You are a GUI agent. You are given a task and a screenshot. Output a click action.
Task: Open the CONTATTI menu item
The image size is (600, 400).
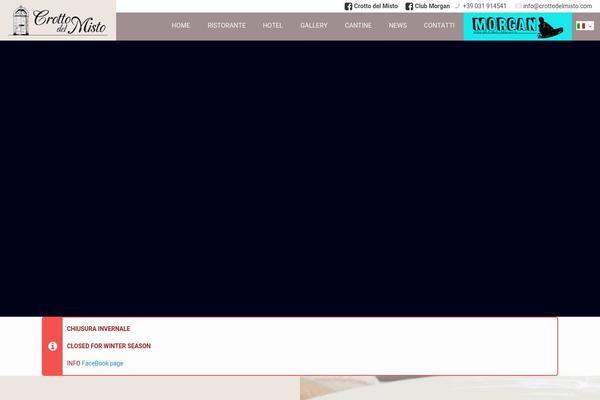click(x=439, y=26)
